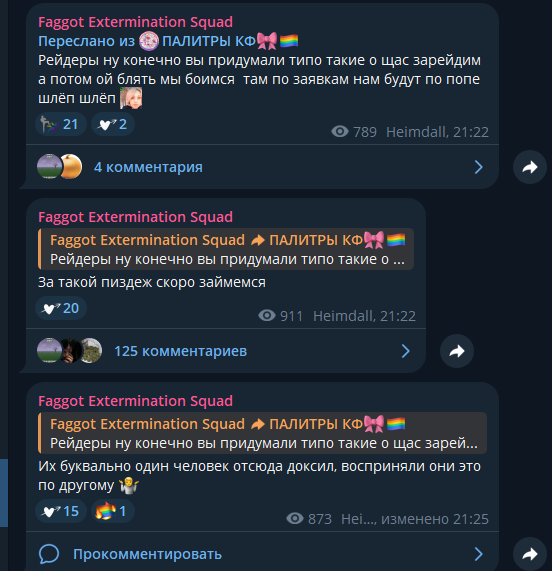This screenshot has width=552, height=571.
Task: Open quoted reply in second post
Action: pyautogui.click(x=226, y=249)
